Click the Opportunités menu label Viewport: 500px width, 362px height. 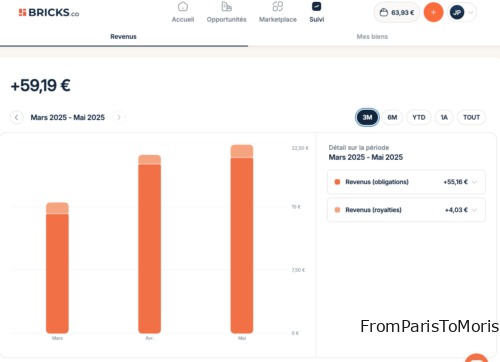(x=226, y=20)
